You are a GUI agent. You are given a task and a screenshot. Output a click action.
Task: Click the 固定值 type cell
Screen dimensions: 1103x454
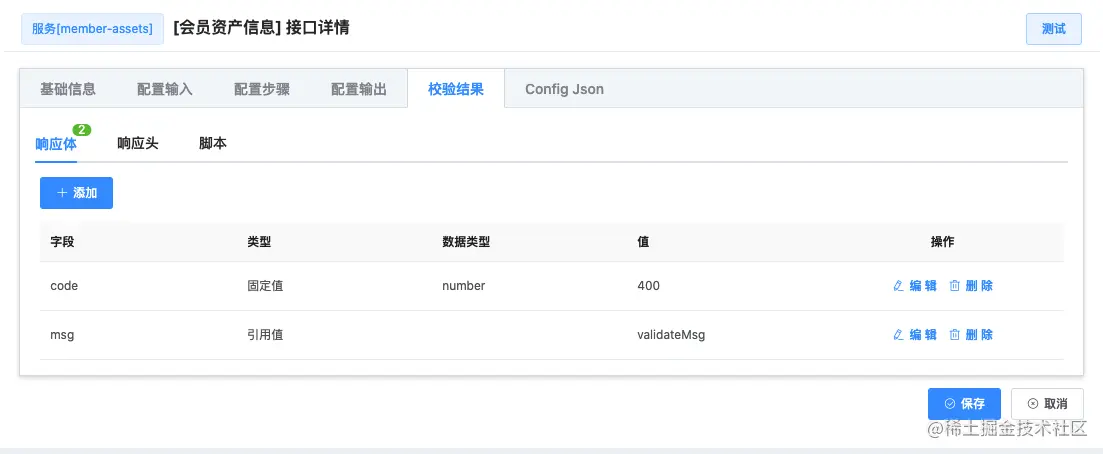click(x=265, y=286)
